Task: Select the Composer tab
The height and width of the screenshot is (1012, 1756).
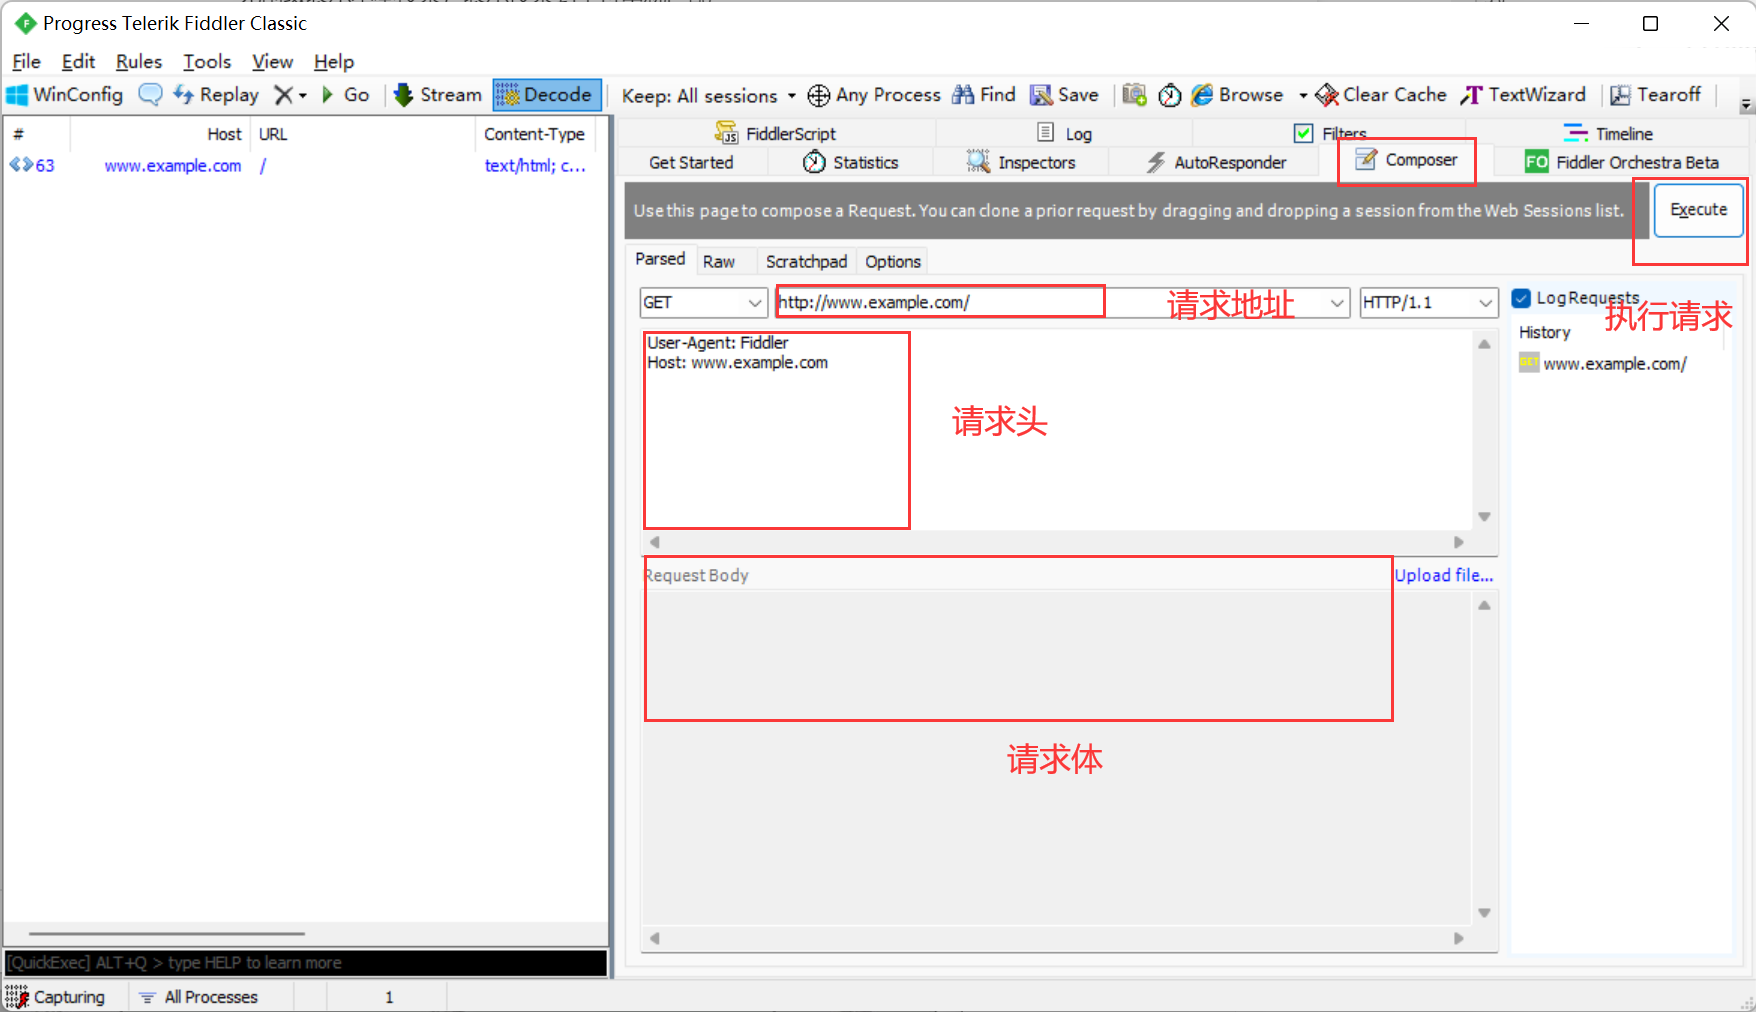Action: (1406, 160)
